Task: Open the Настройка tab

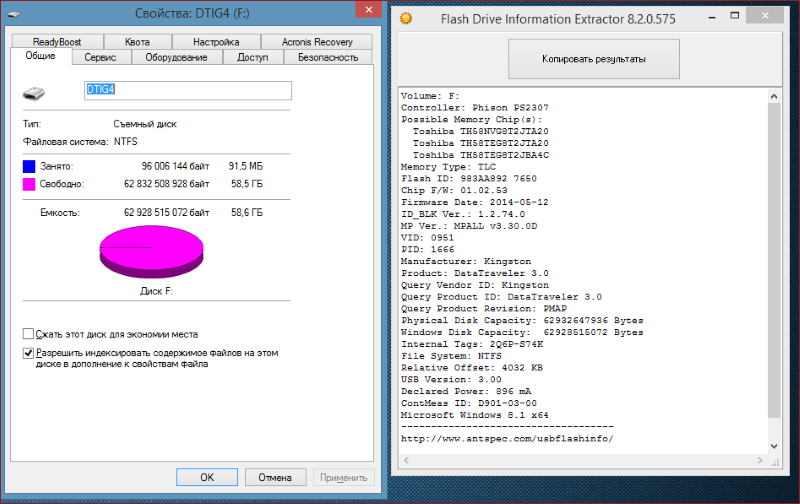Action: pyautogui.click(x=216, y=42)
